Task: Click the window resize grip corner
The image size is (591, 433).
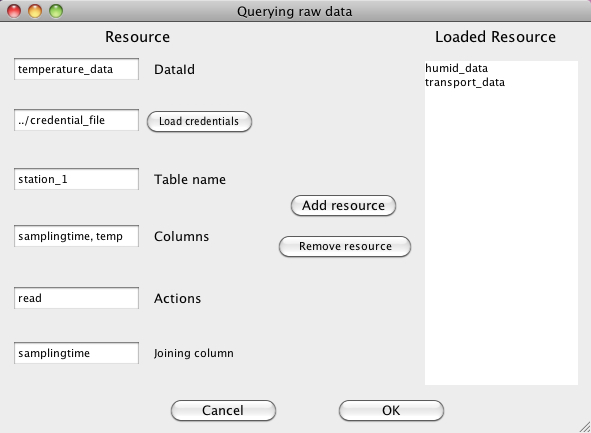Action: pyautogui.click(x=585, y=427)
